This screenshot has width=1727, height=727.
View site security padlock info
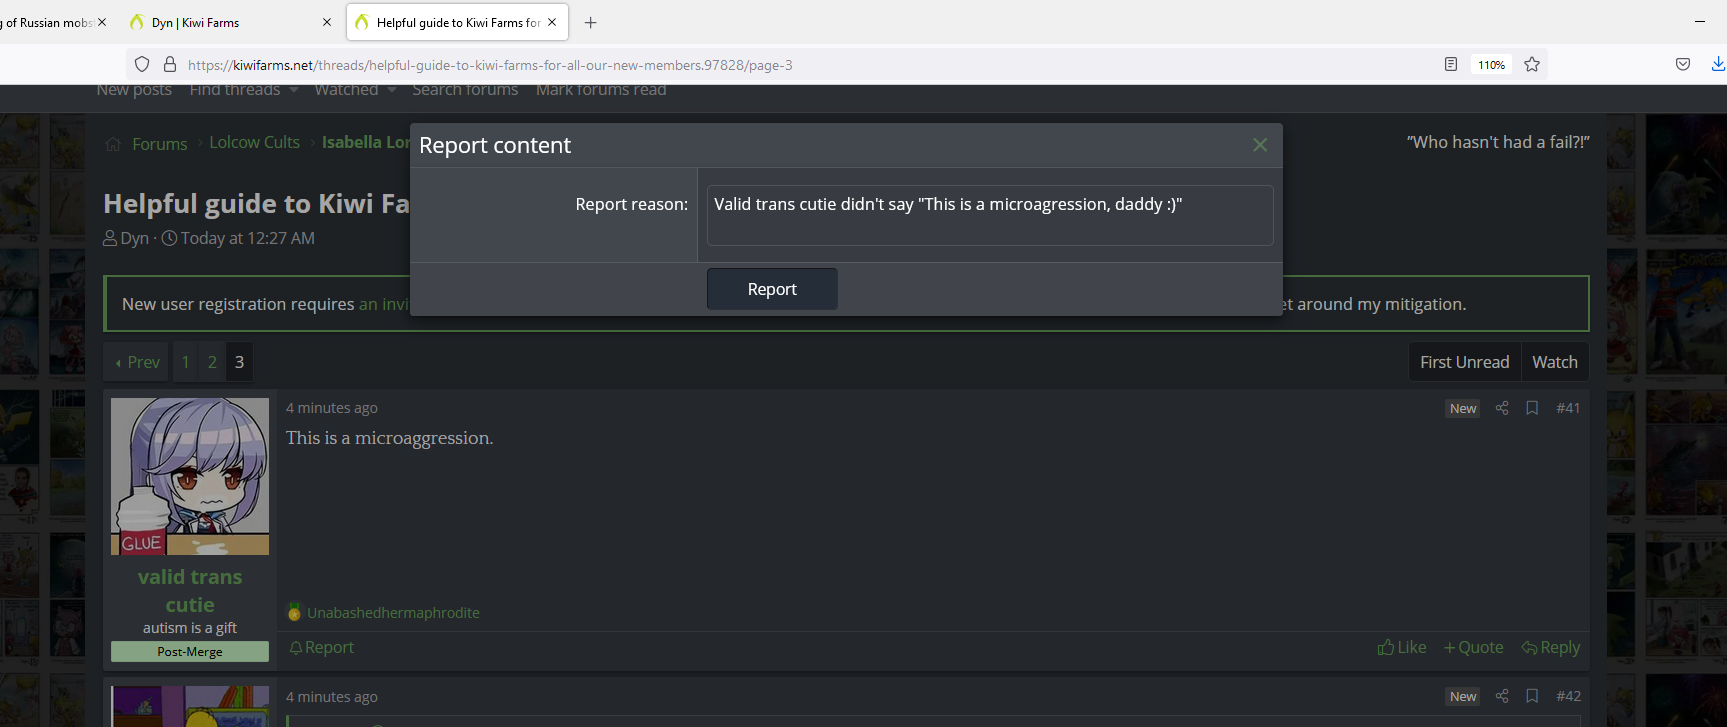[x=170, y=64]
